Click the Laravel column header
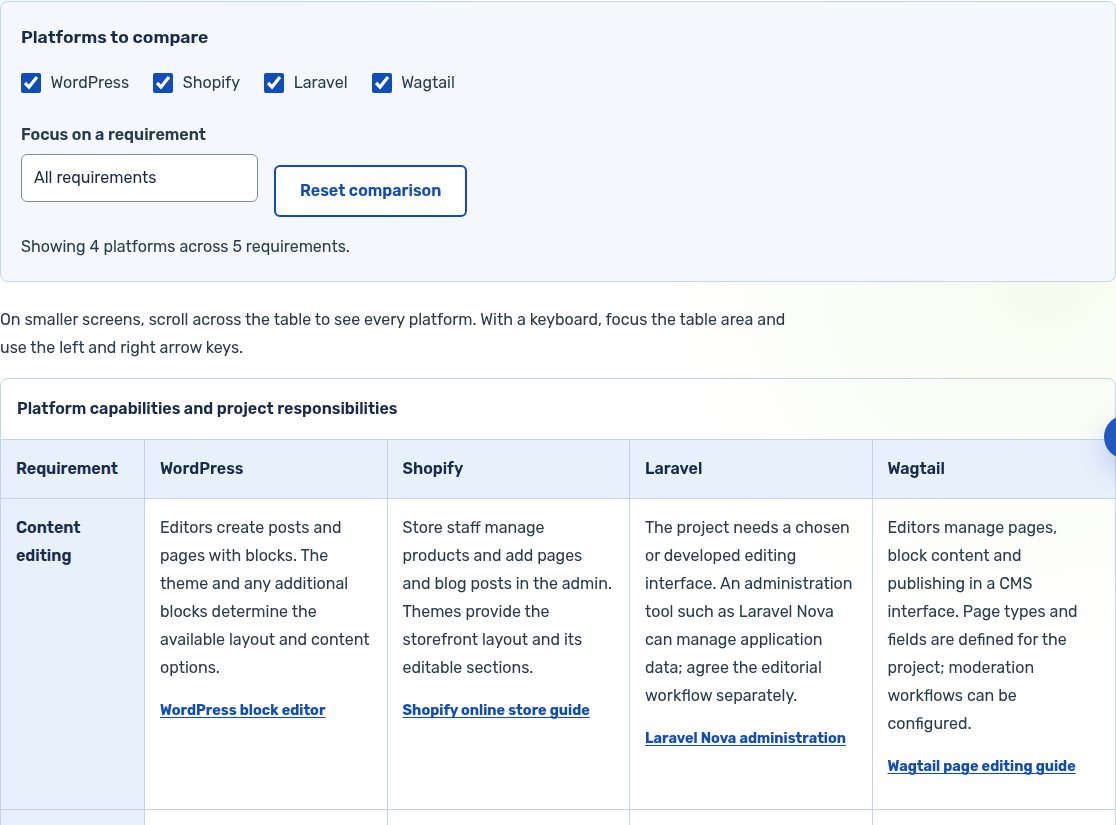This screenshot has height=825, width=1116. [x=751, y=468]
